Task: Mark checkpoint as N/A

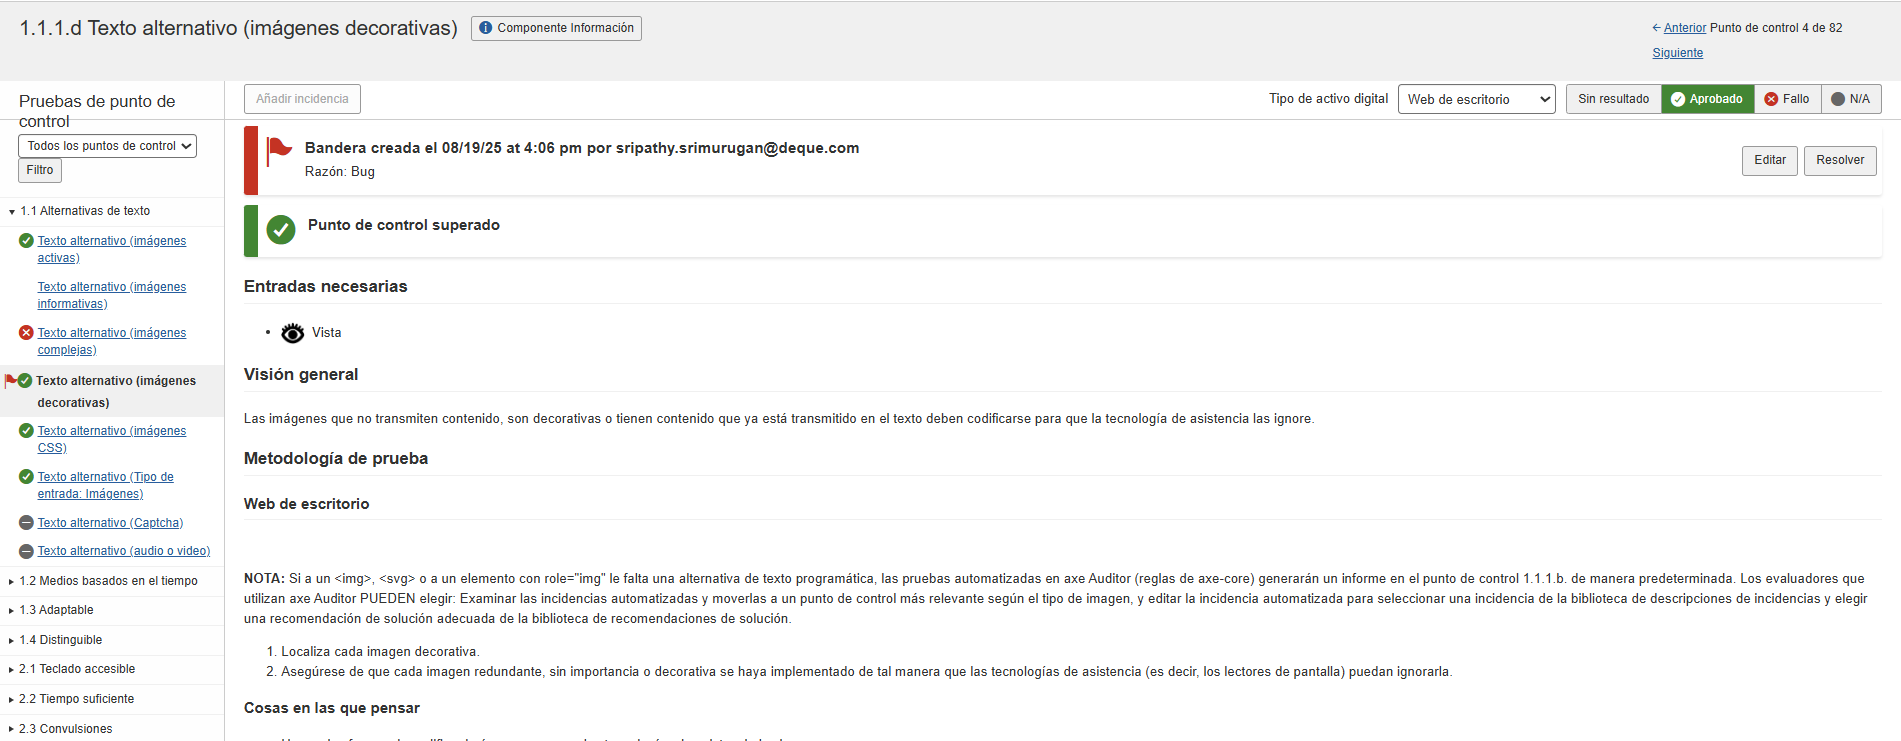Action: 1851,99
